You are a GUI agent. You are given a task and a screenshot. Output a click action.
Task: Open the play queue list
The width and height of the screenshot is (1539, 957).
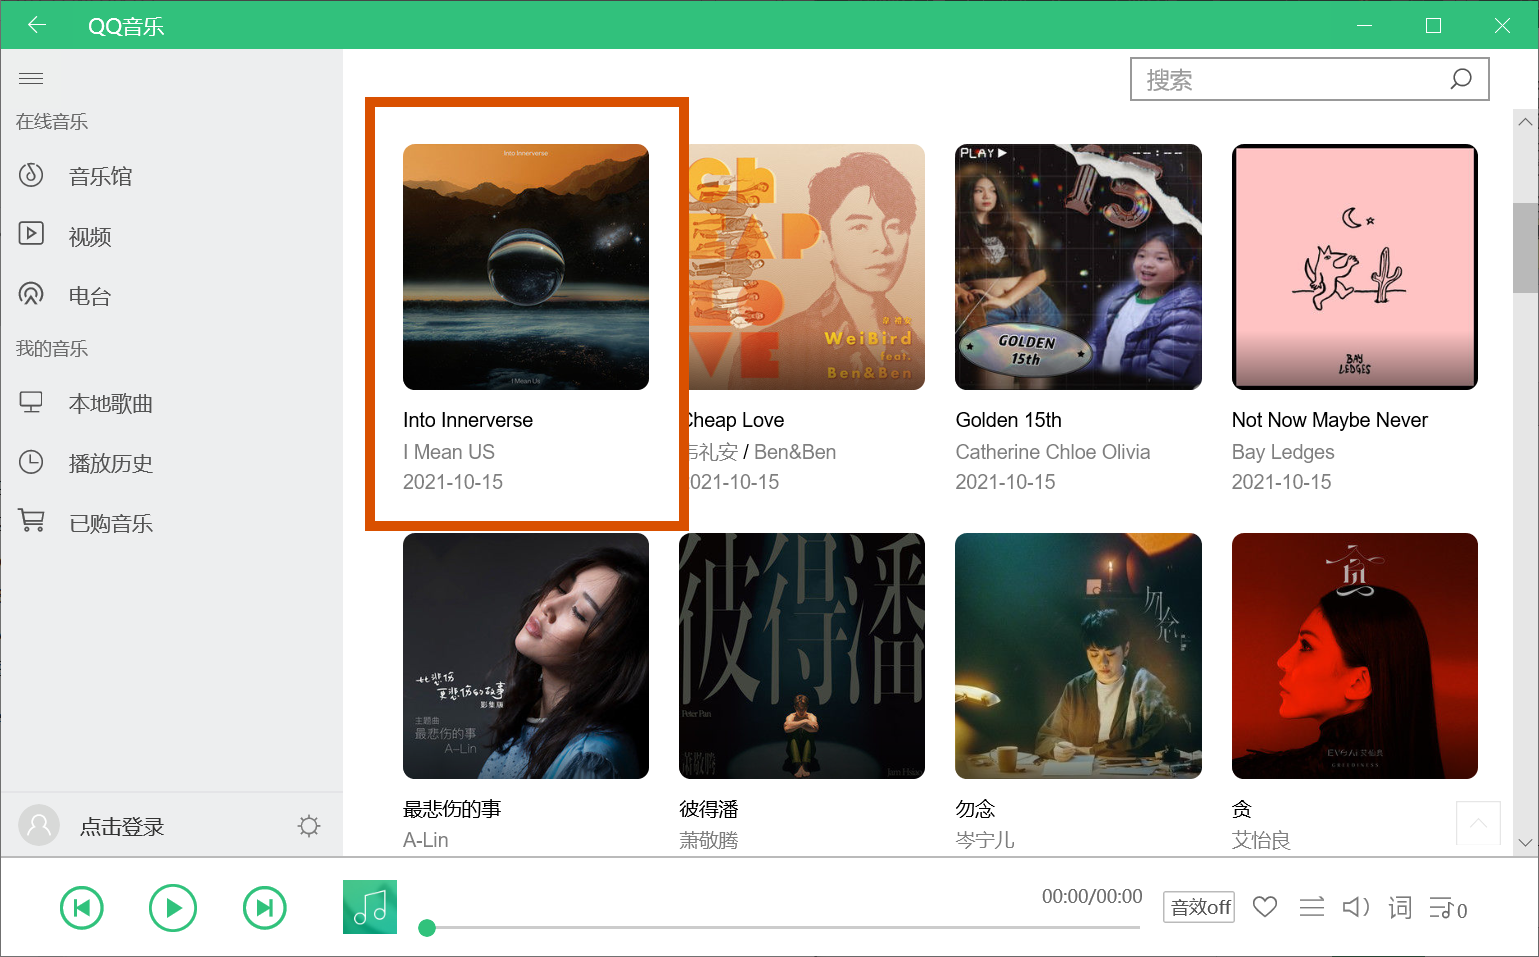(1447, 908)
